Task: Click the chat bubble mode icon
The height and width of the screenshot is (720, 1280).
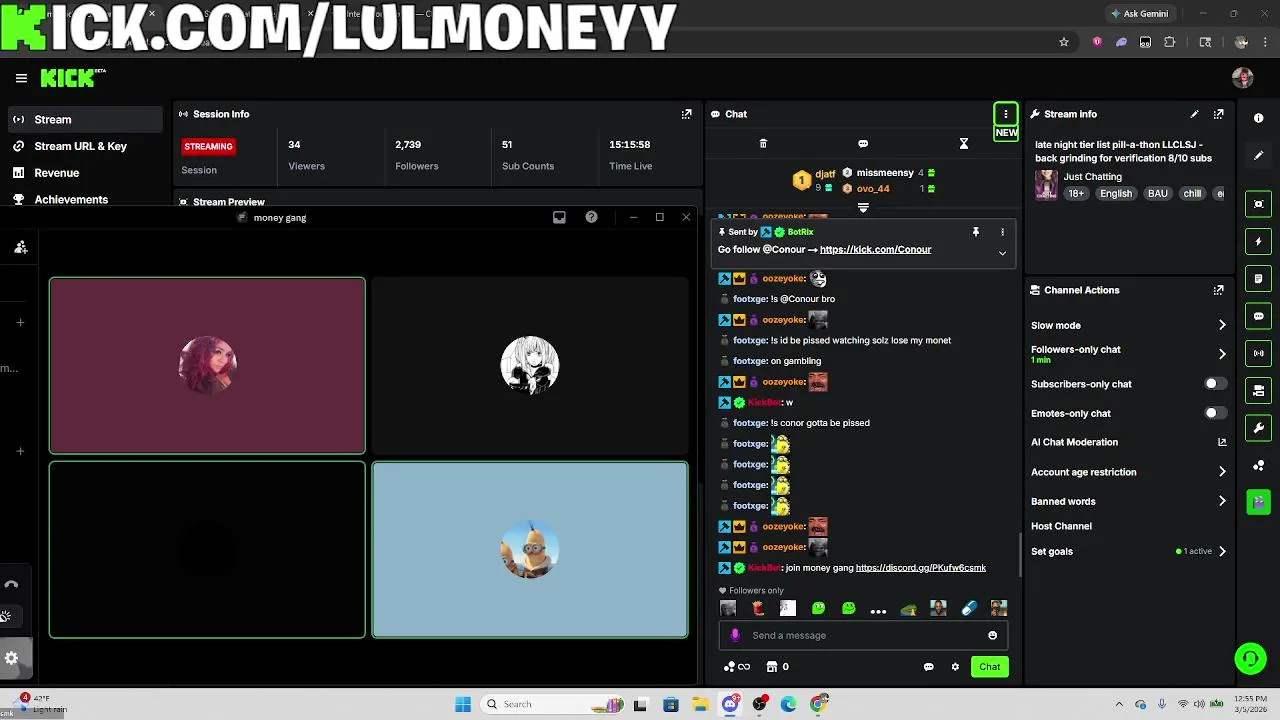Action: pyautogui.click(x=863, y=144)
